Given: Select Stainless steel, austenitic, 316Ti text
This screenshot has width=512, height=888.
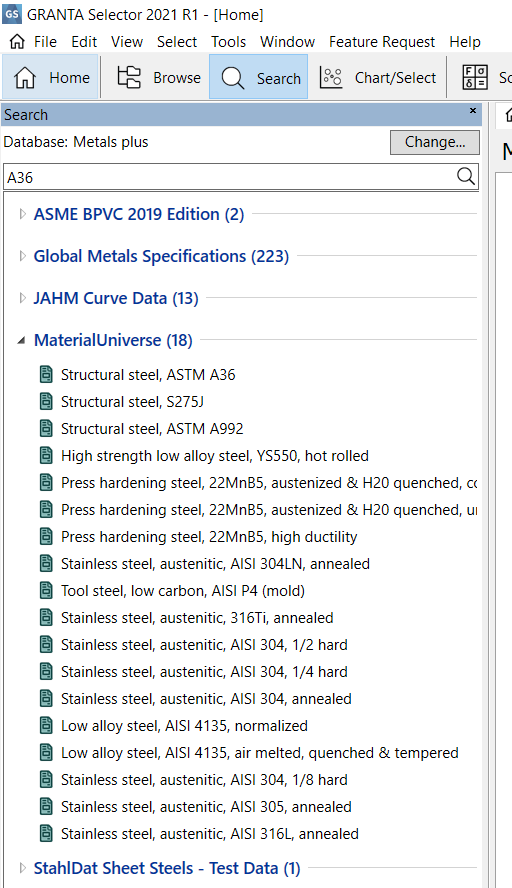Looking at the screenshot, I should 197,618.
